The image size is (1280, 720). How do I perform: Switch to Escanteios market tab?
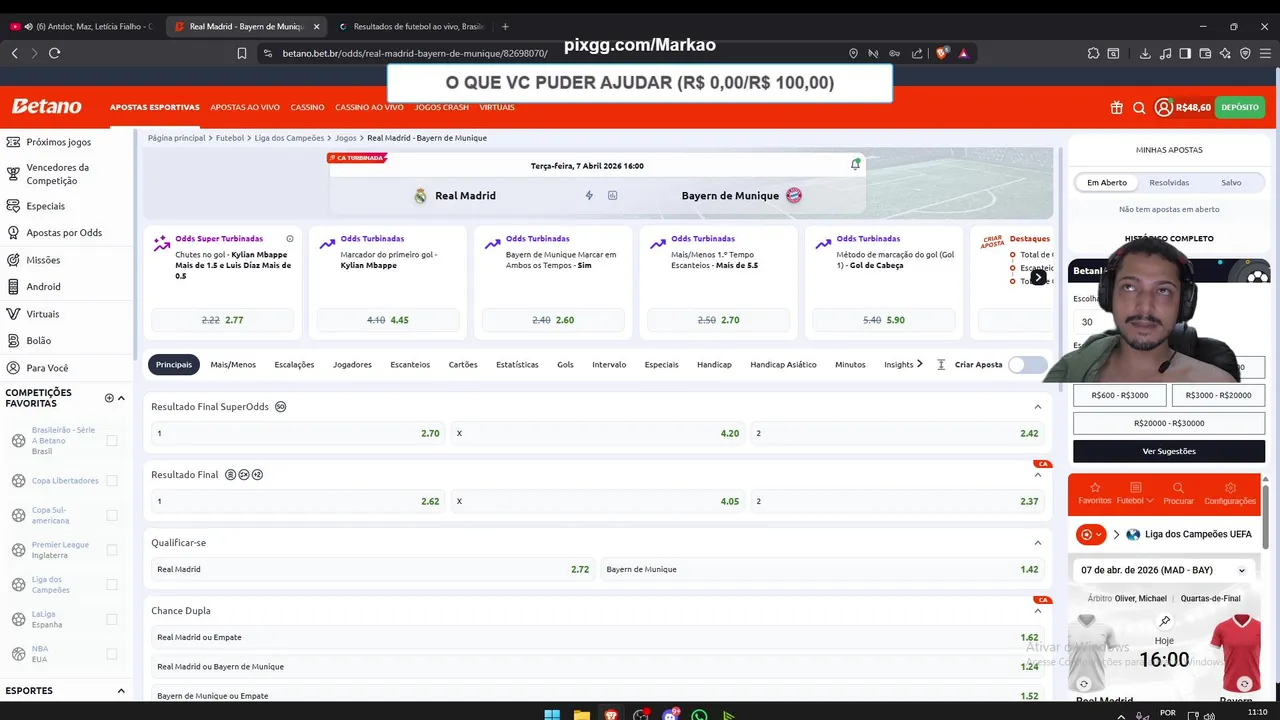pos(410,365)
